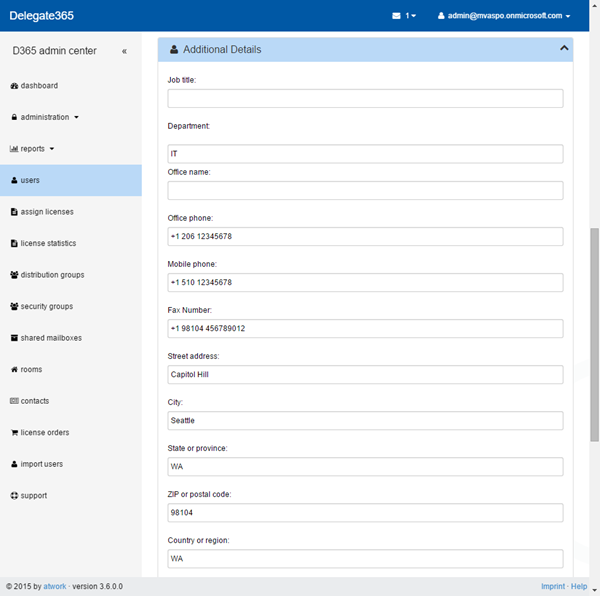Screen dimensions: 600x596
Task: Open the mail notifications dropdown
Action: 404,16
